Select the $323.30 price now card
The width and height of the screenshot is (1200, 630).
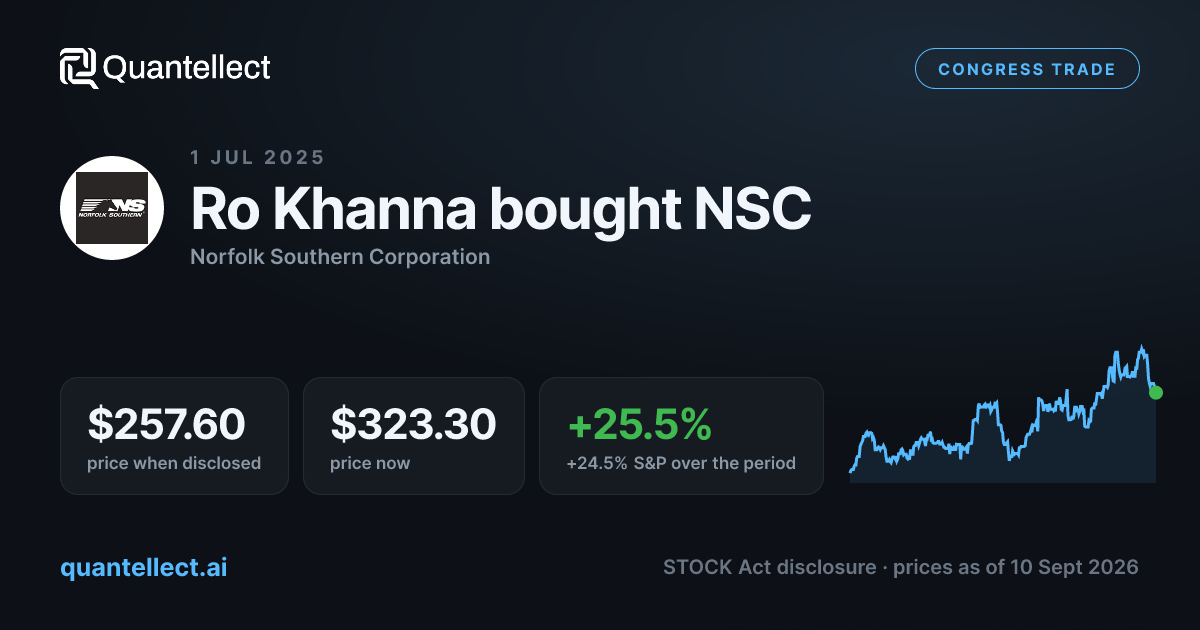414,436
